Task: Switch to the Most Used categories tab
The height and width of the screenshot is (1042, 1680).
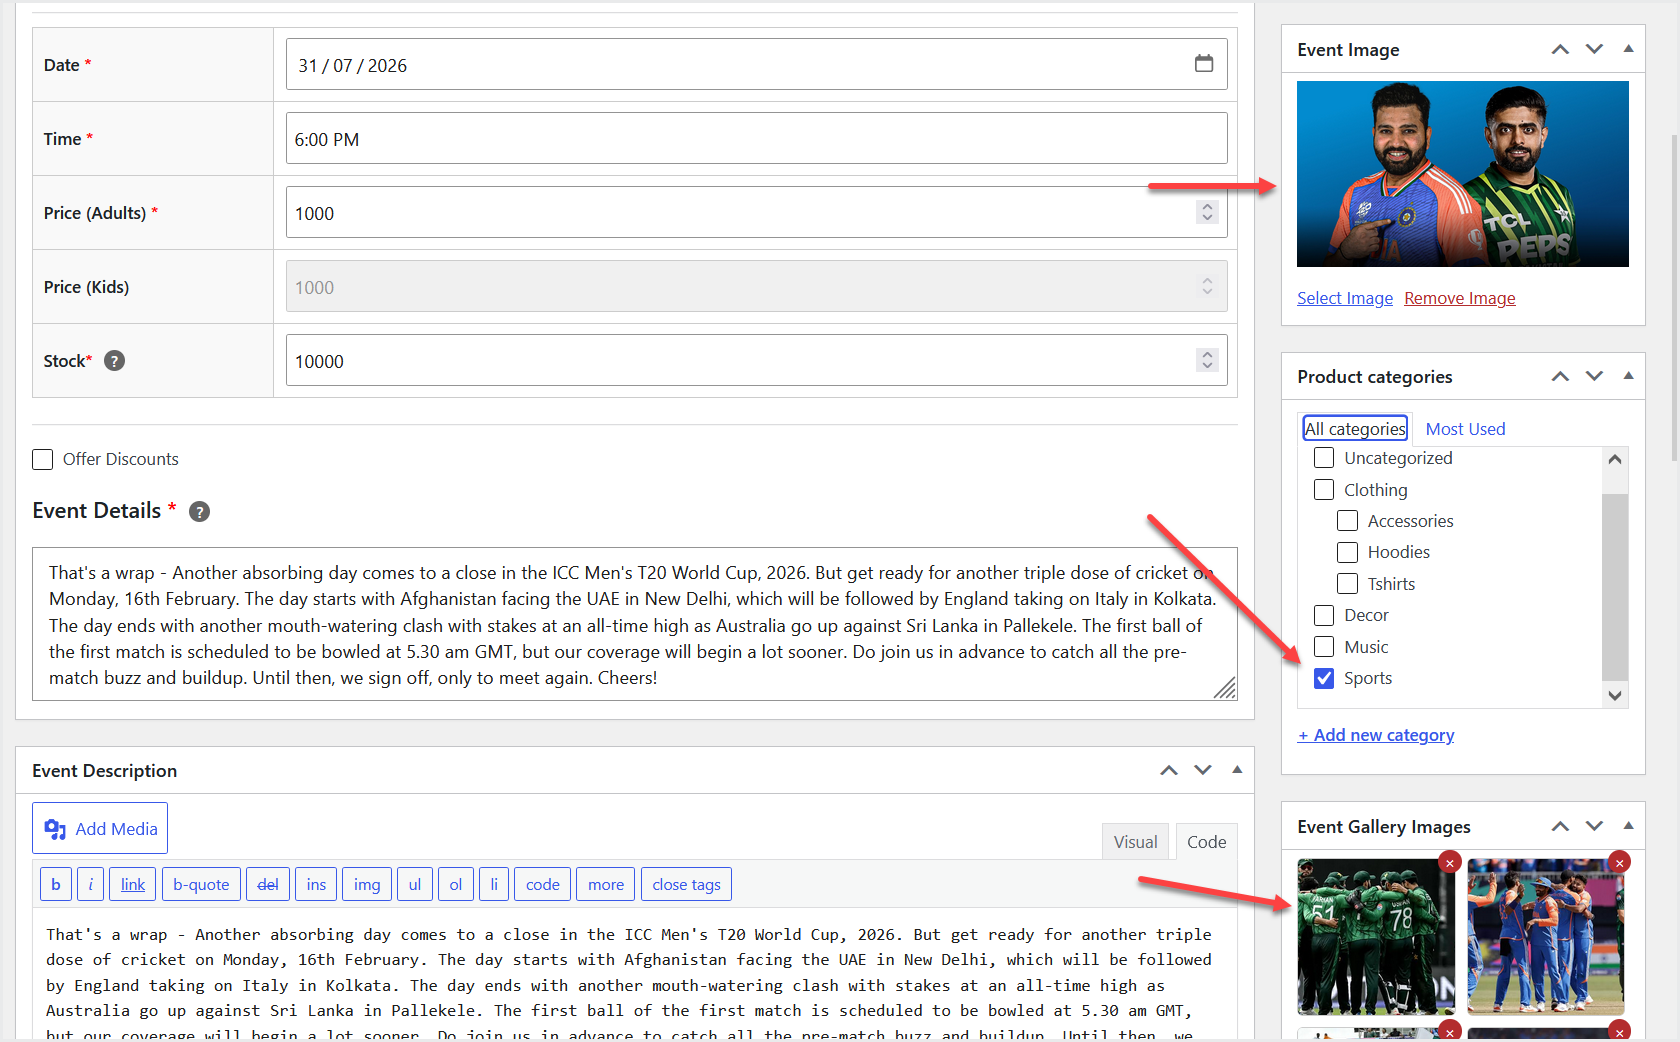Action: (1465, 429)
